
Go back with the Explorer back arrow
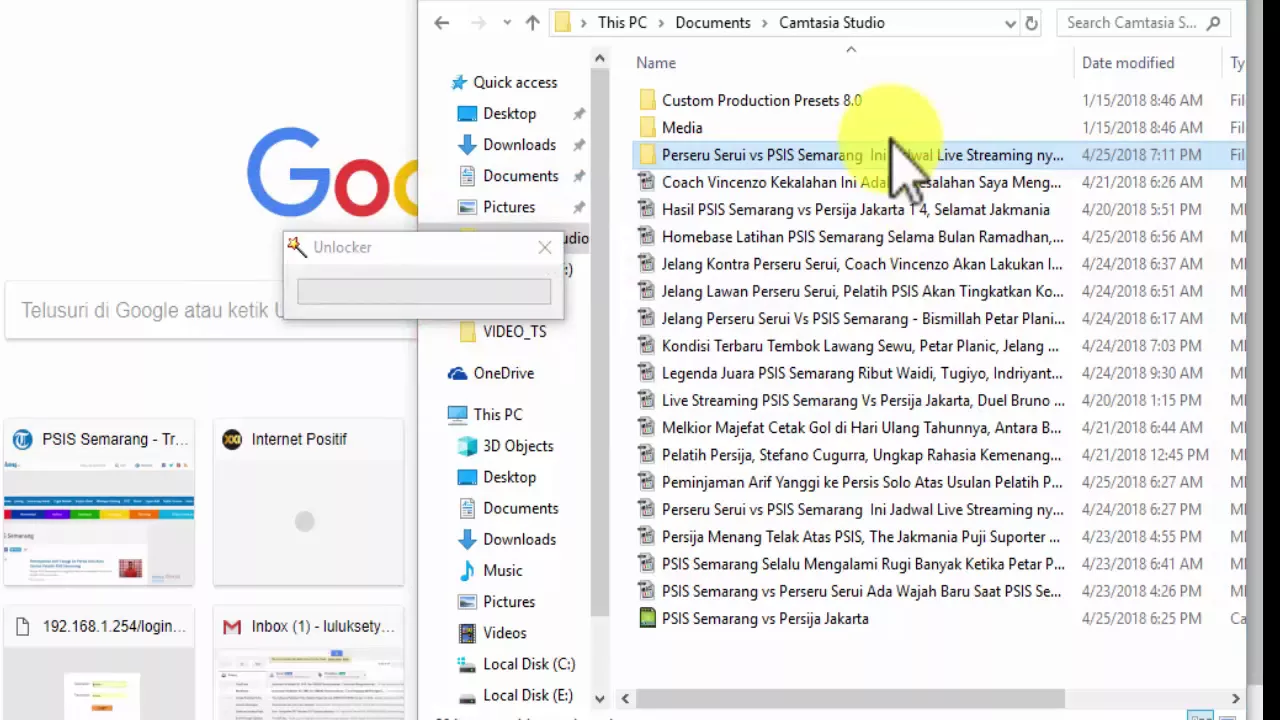coord(442,23)
